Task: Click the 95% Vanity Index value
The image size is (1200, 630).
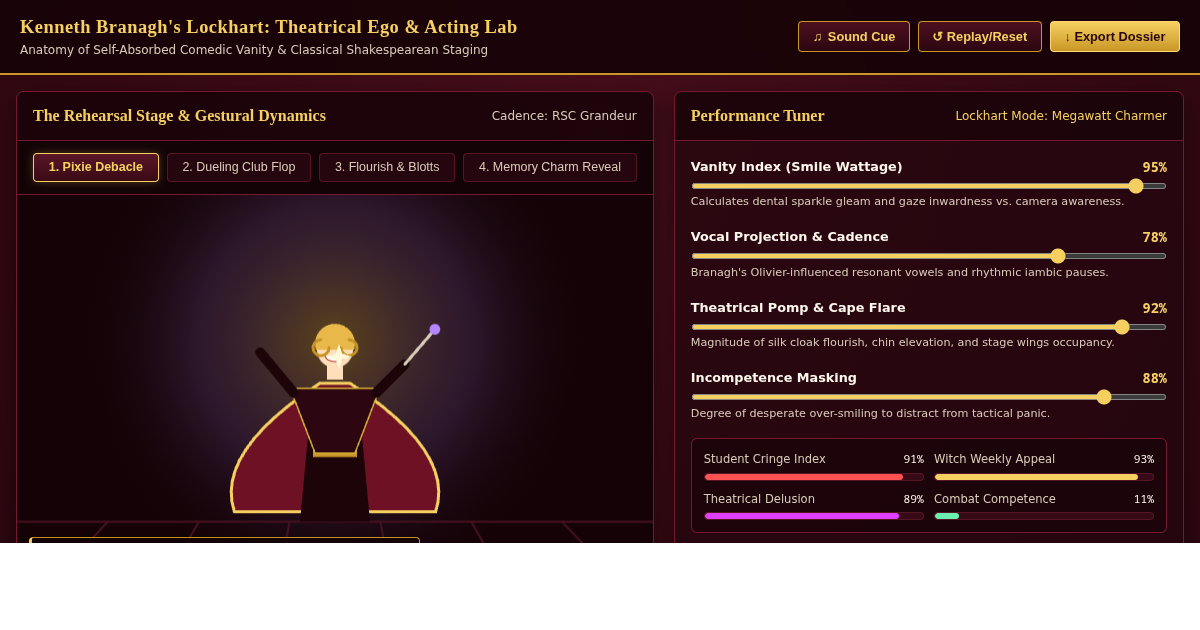Action: 1155,167
